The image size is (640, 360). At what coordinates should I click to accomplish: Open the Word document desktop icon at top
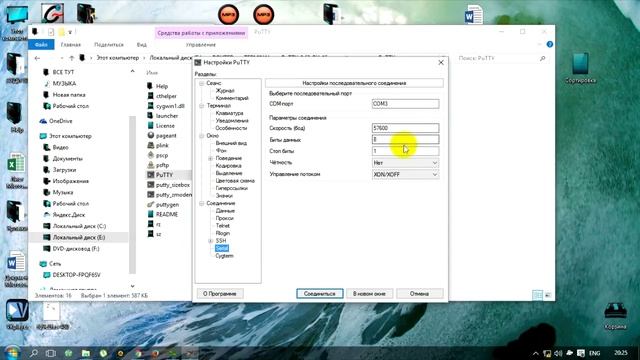point(473,14)
